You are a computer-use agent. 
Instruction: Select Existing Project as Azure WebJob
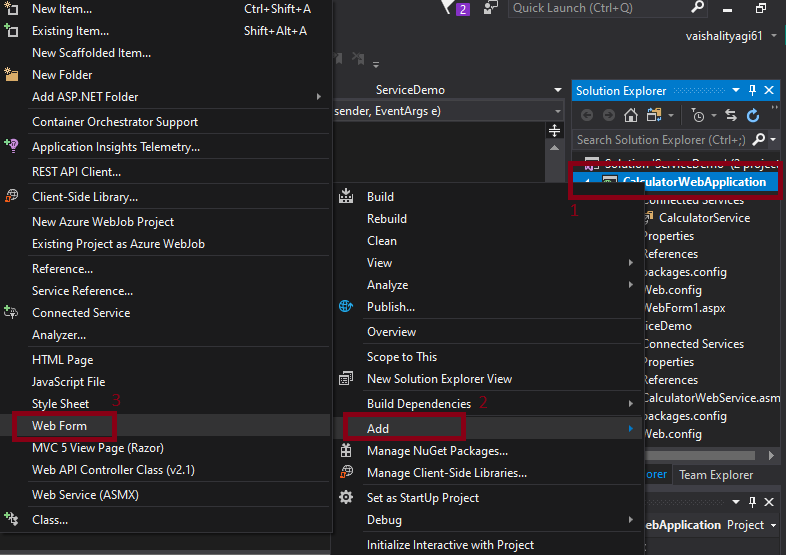pyautogui.click(x=165, y=244)
